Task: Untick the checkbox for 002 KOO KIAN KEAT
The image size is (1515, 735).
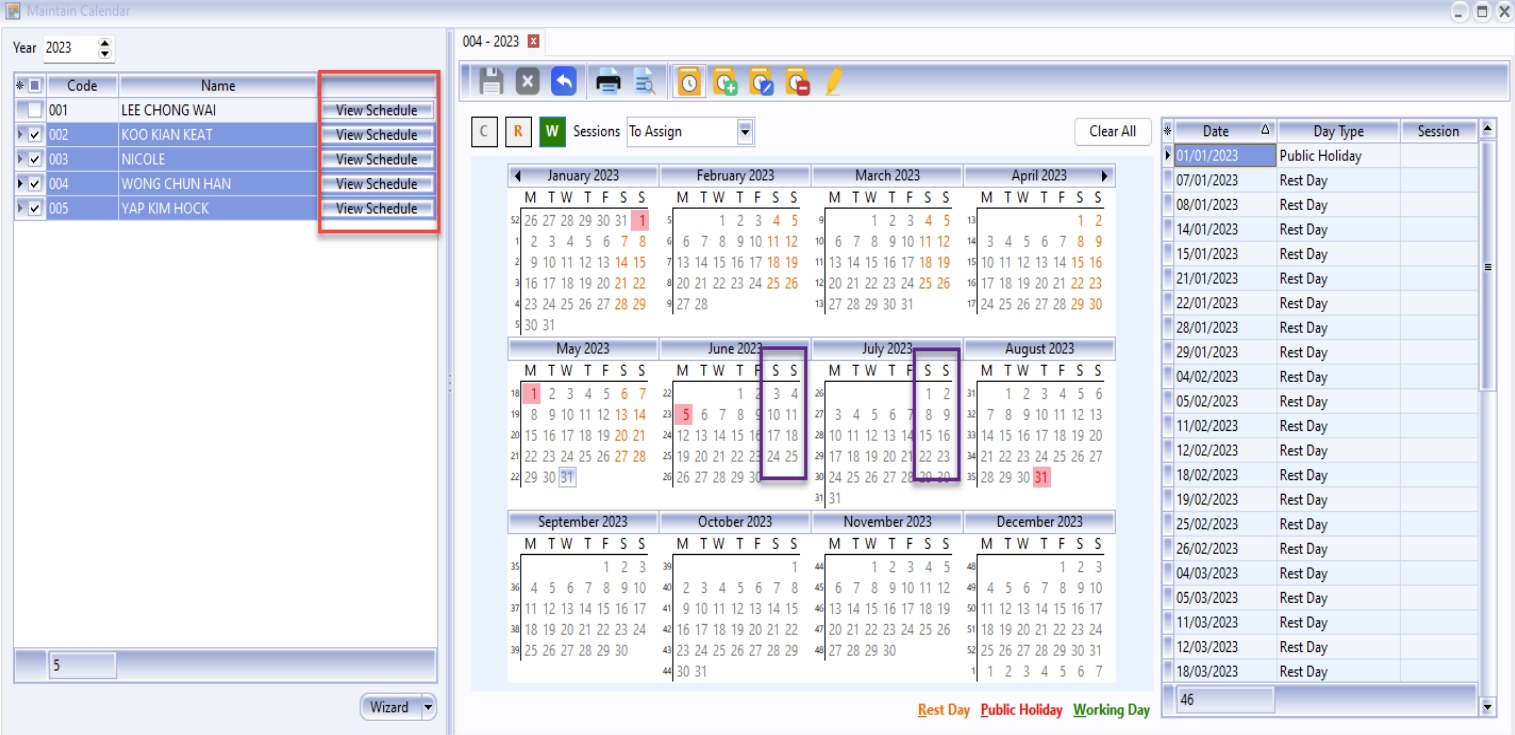Action: click(x=35, y=135)
